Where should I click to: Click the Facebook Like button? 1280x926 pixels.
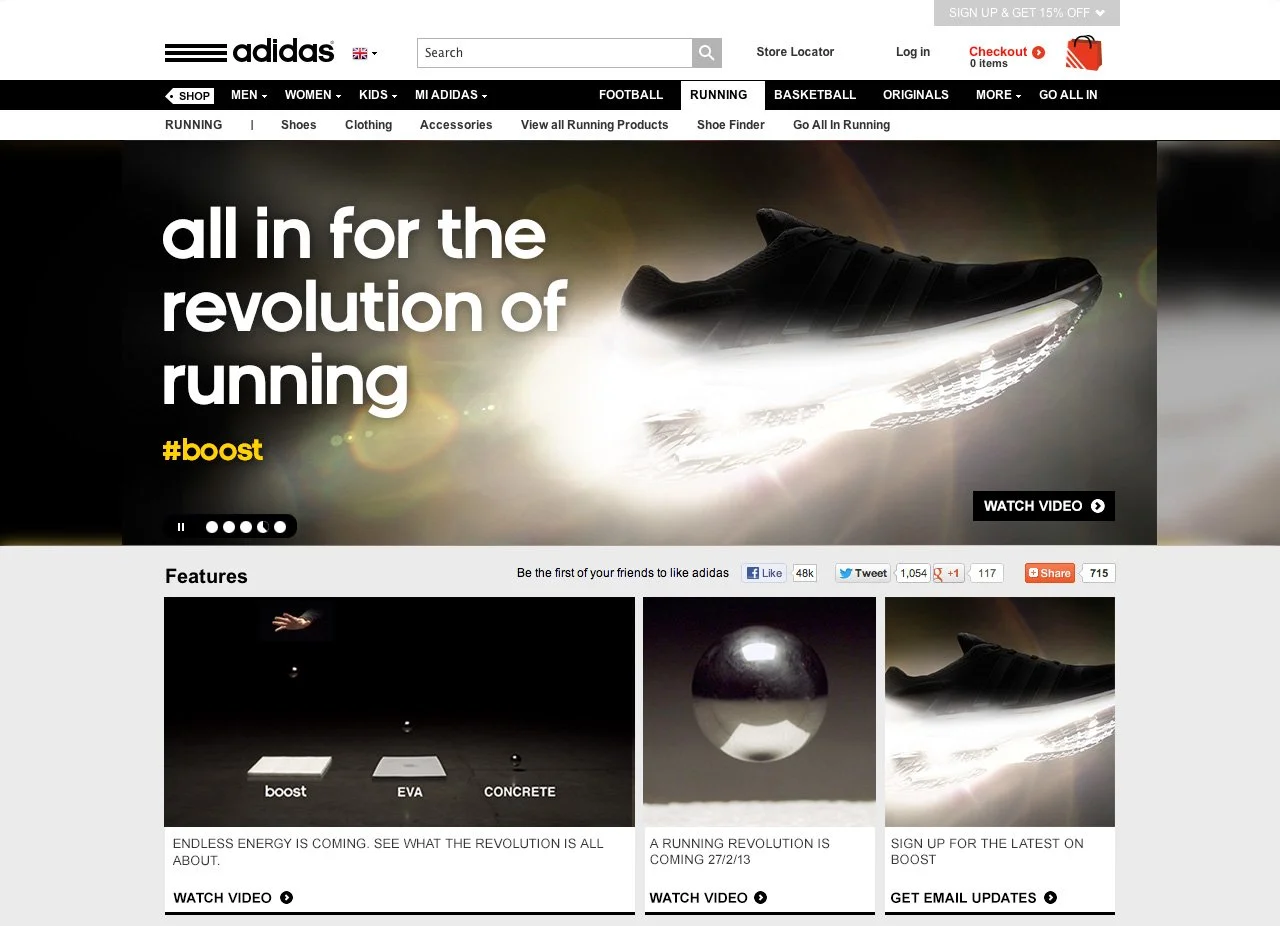point(764,573)
